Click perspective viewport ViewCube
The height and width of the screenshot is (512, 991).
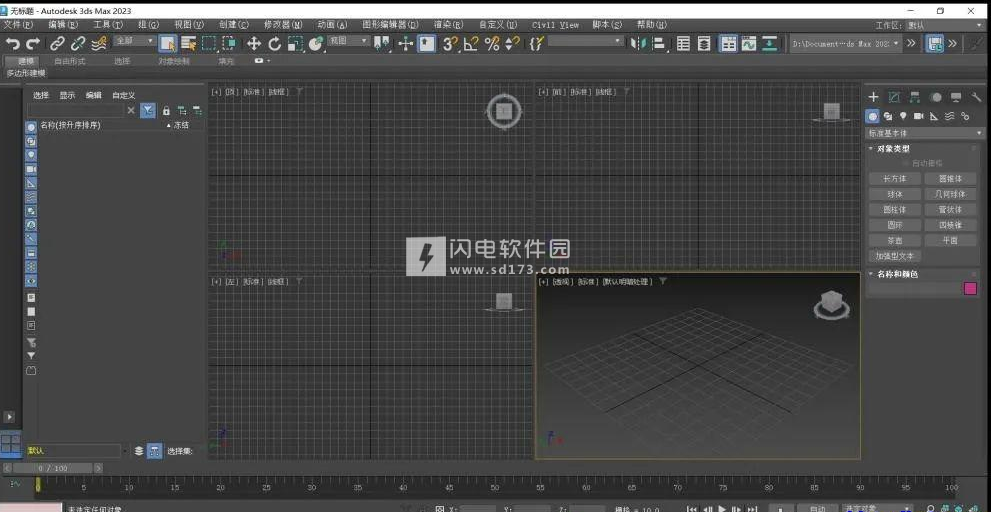click(x=832, y=304)
